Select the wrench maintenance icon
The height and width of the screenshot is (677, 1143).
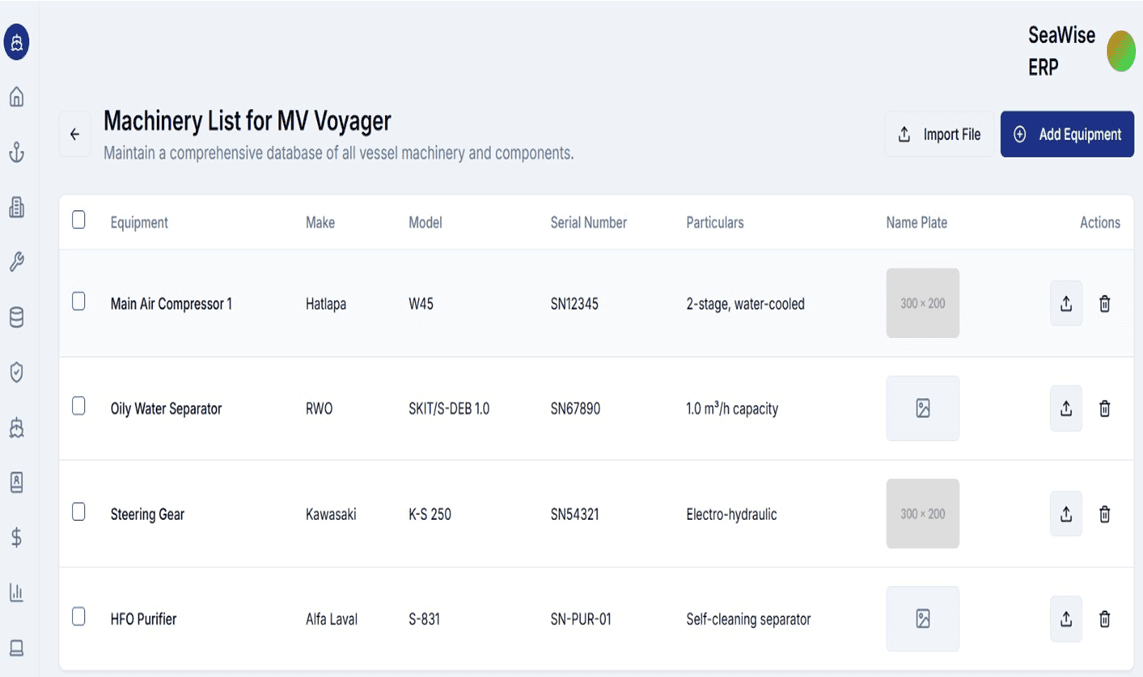16,263
